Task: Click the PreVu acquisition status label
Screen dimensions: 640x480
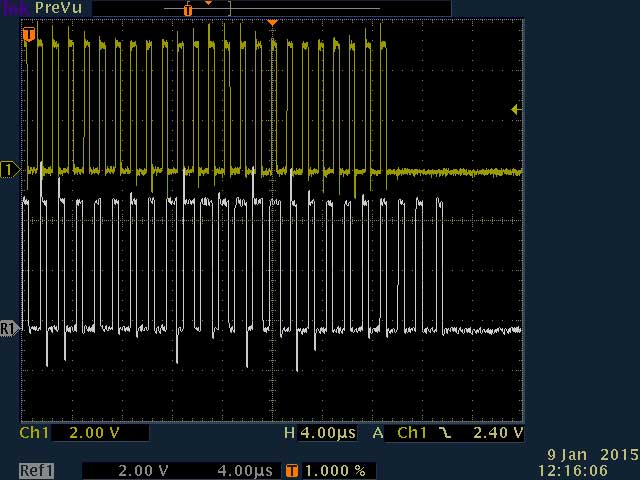Action: pos(55,8)
